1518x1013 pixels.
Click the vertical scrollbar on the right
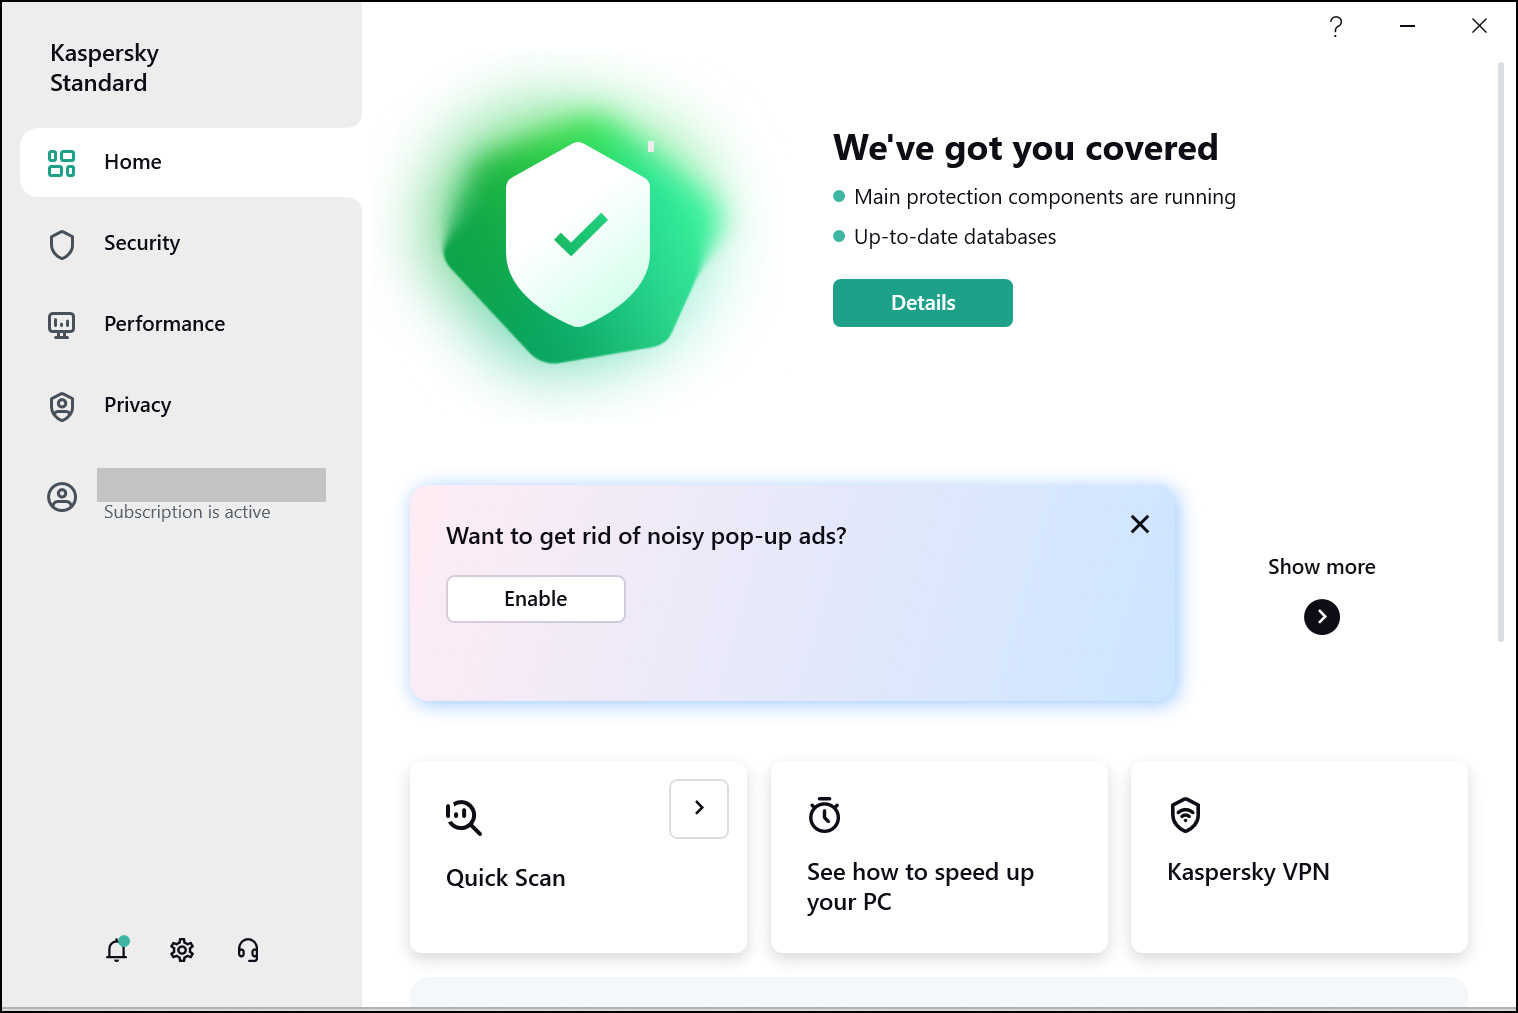click(1500, 350)
